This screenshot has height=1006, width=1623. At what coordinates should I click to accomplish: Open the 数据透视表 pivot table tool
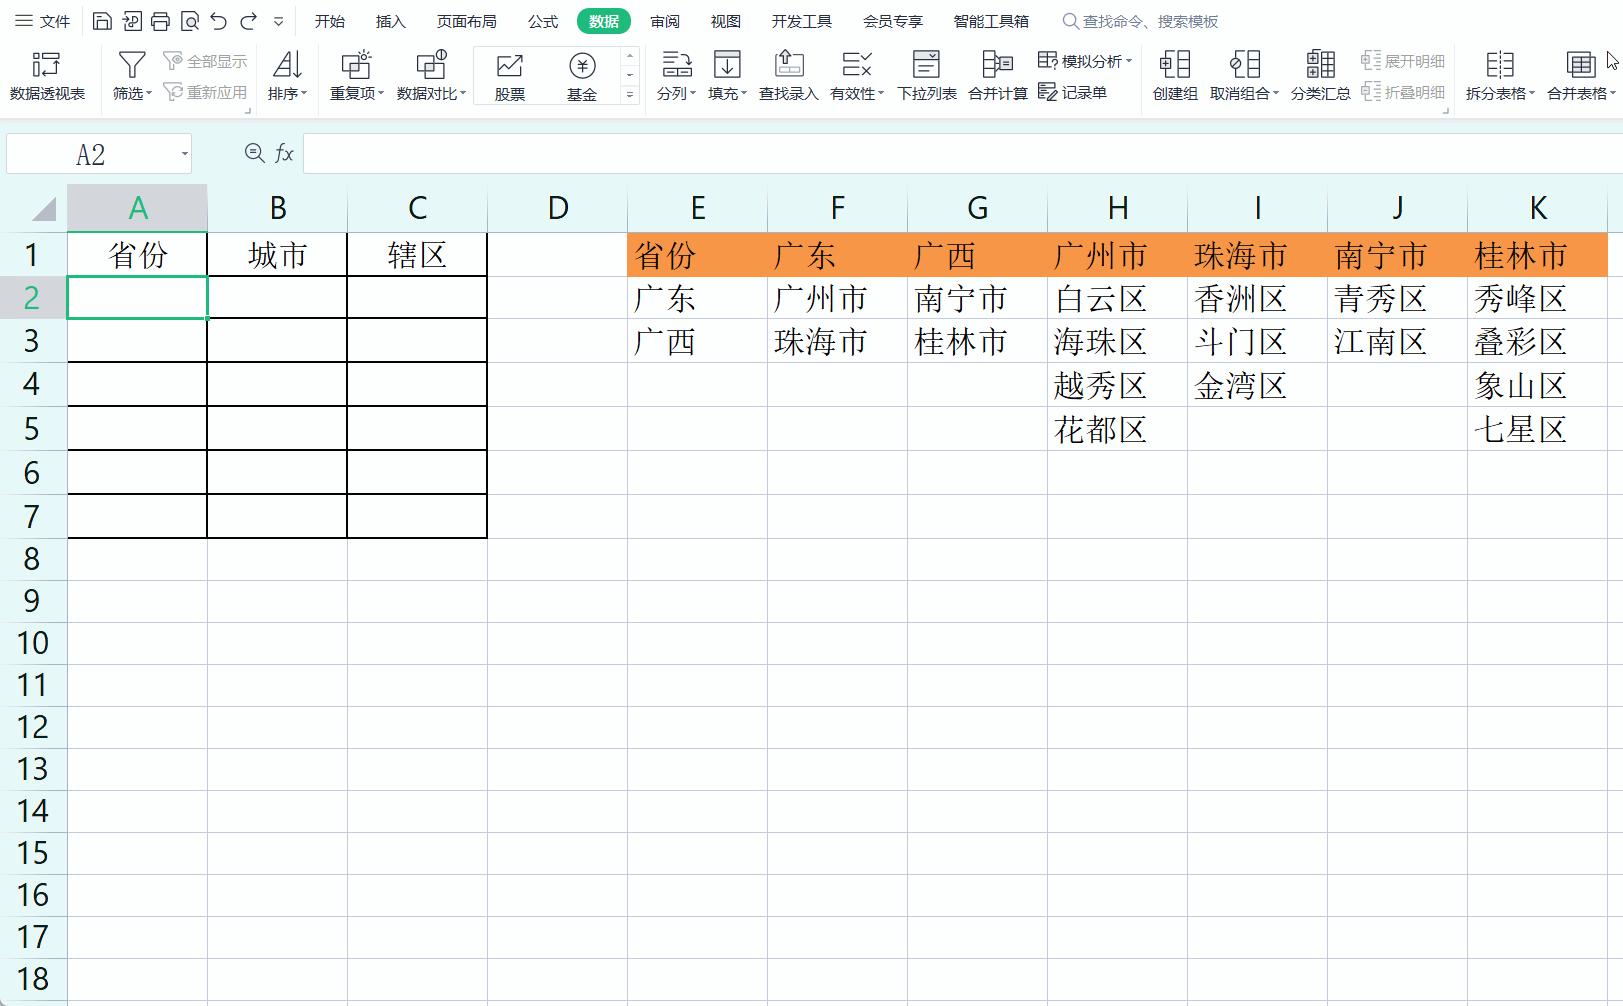click(47, 76)
